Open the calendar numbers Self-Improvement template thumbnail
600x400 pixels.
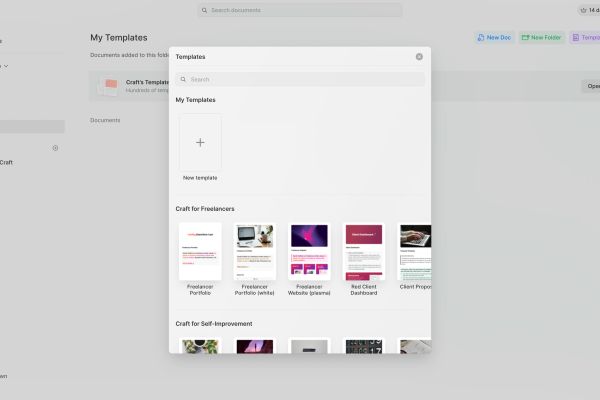[364, 346]
